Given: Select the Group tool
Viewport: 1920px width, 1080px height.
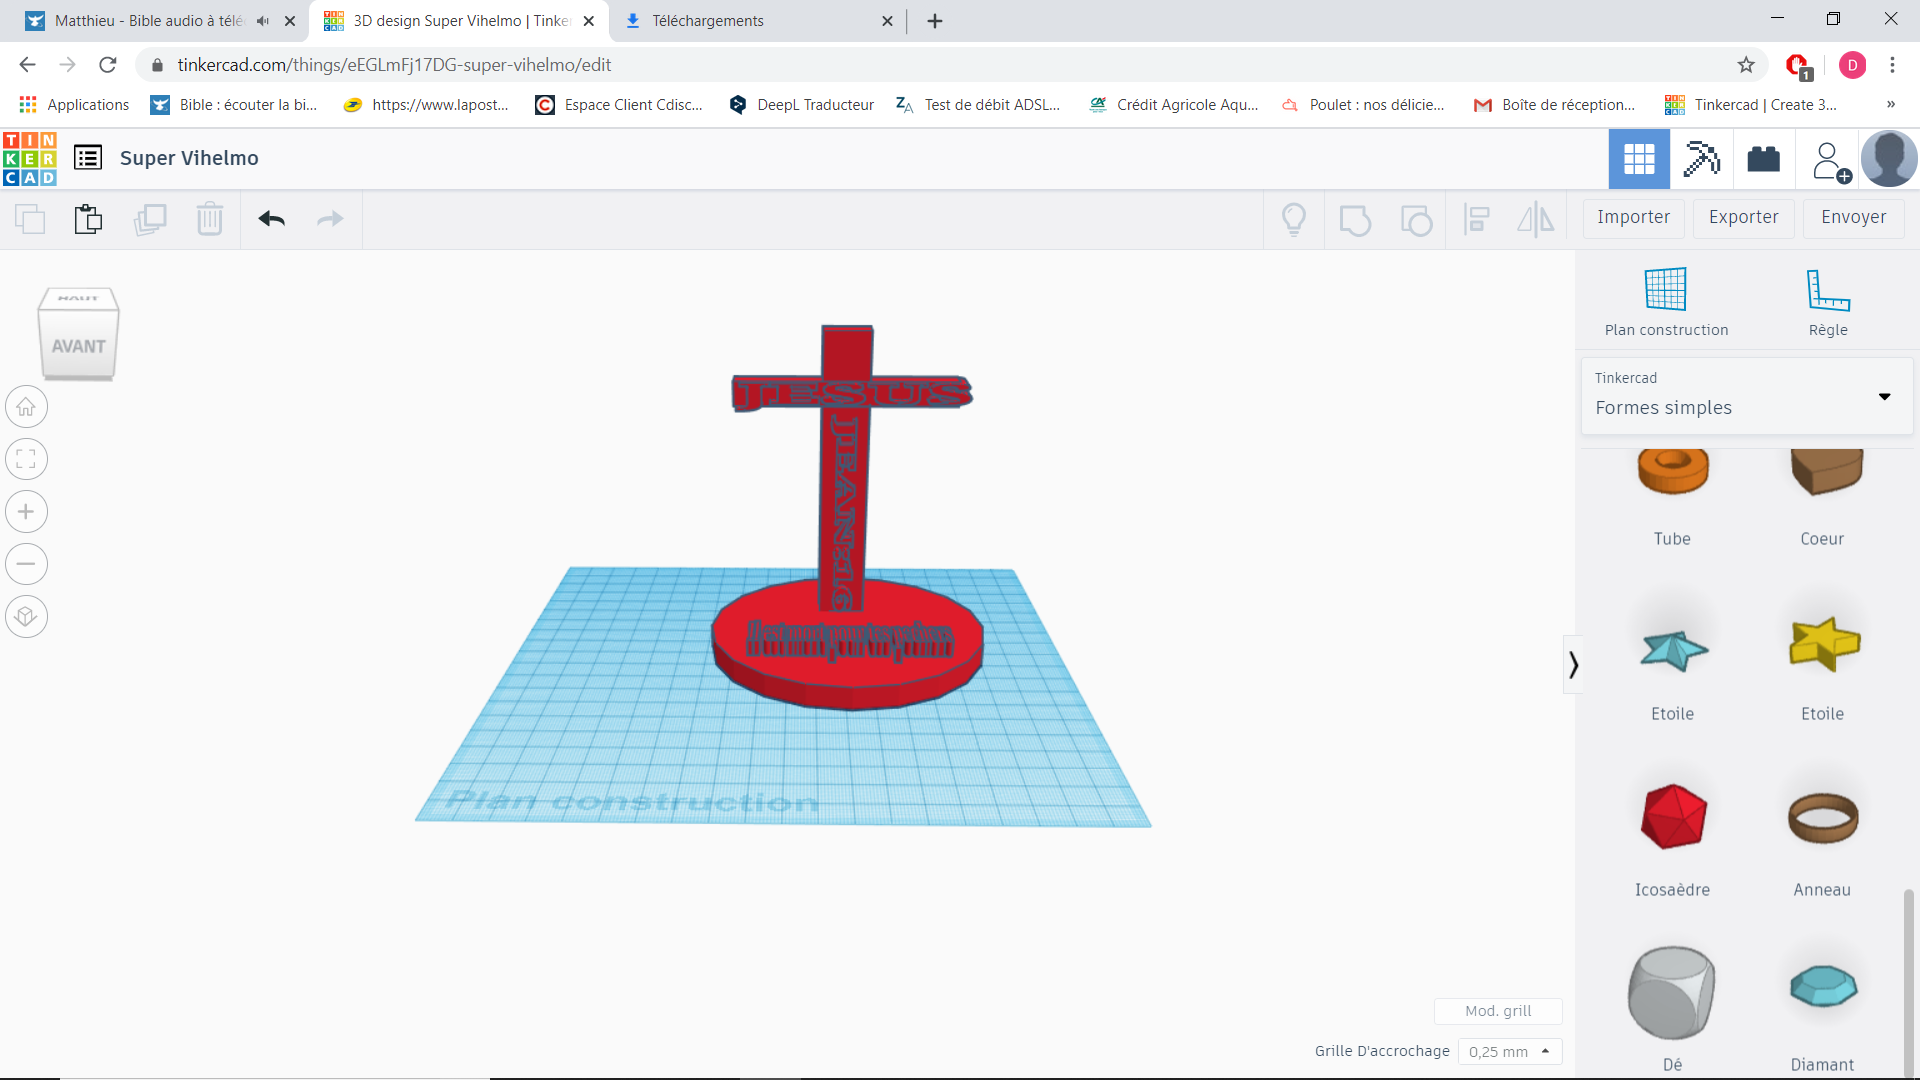Looking at the screenshot, I should coord(1355,219).
